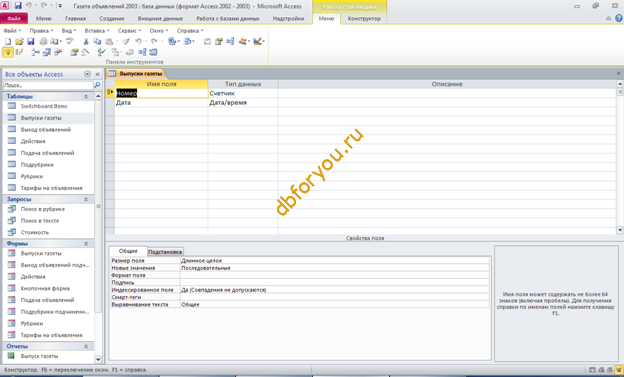
Task: Click the Delete rows icon with red X
Action: click(58, 52)
